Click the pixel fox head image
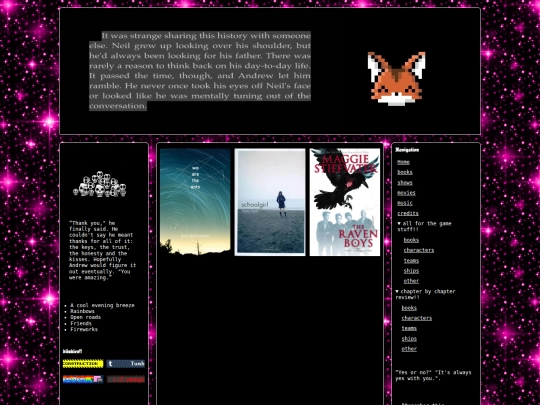Screen dimensions: 540x405 coord(396,79)
